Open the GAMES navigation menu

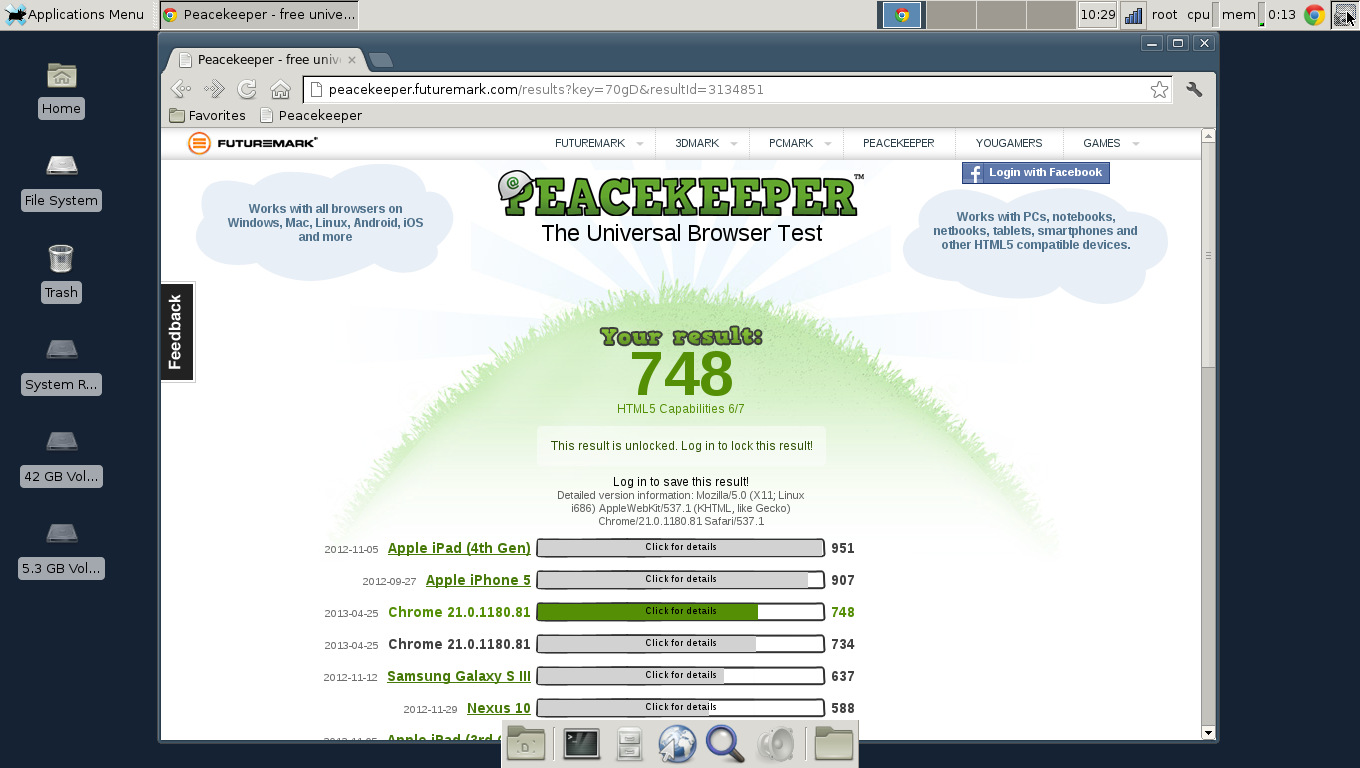click(1101, 143)
